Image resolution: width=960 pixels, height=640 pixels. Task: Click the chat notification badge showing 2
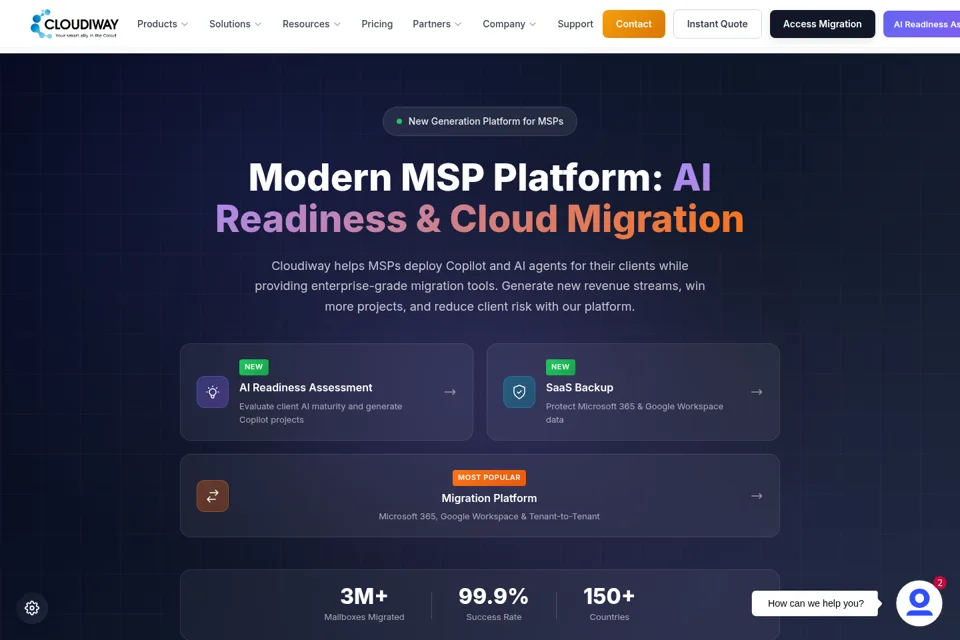pos(940,582)
